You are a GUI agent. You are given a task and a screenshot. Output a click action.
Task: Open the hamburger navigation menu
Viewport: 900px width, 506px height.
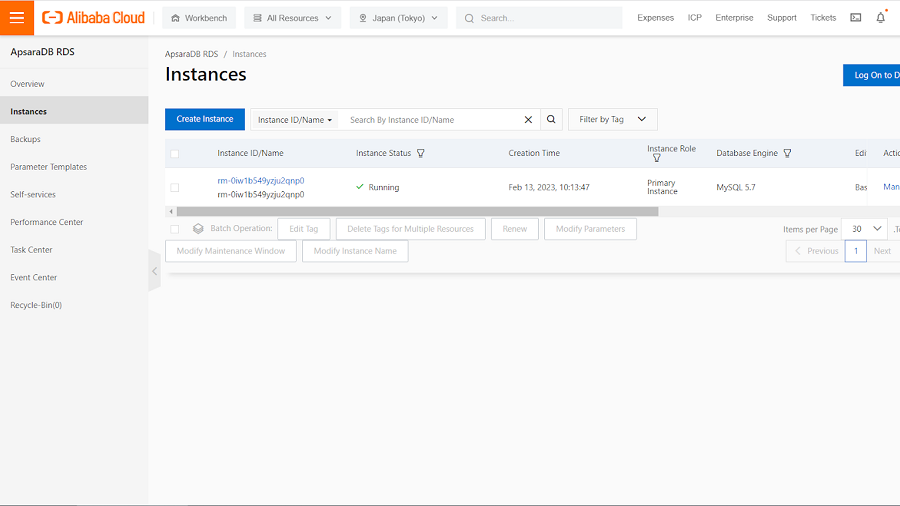coord(17,18)
